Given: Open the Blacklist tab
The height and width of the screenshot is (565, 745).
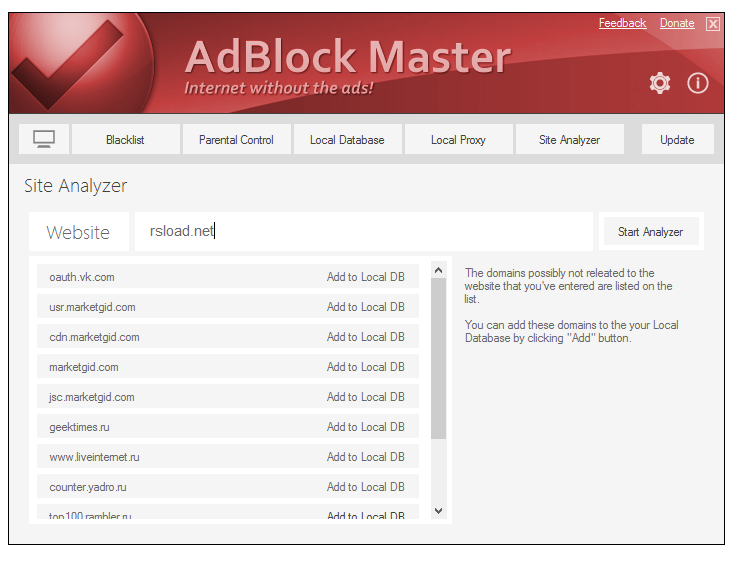Looking at the screenshot, I should [x=125, y=140].
